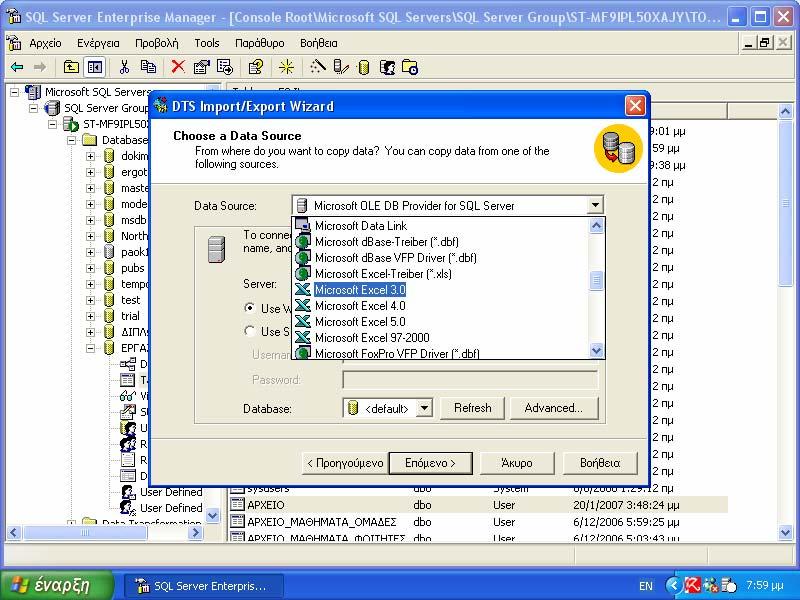The width and height of the screenshot is (800, 600).
Task: Expand the master database node
Action: click(90, 188)
